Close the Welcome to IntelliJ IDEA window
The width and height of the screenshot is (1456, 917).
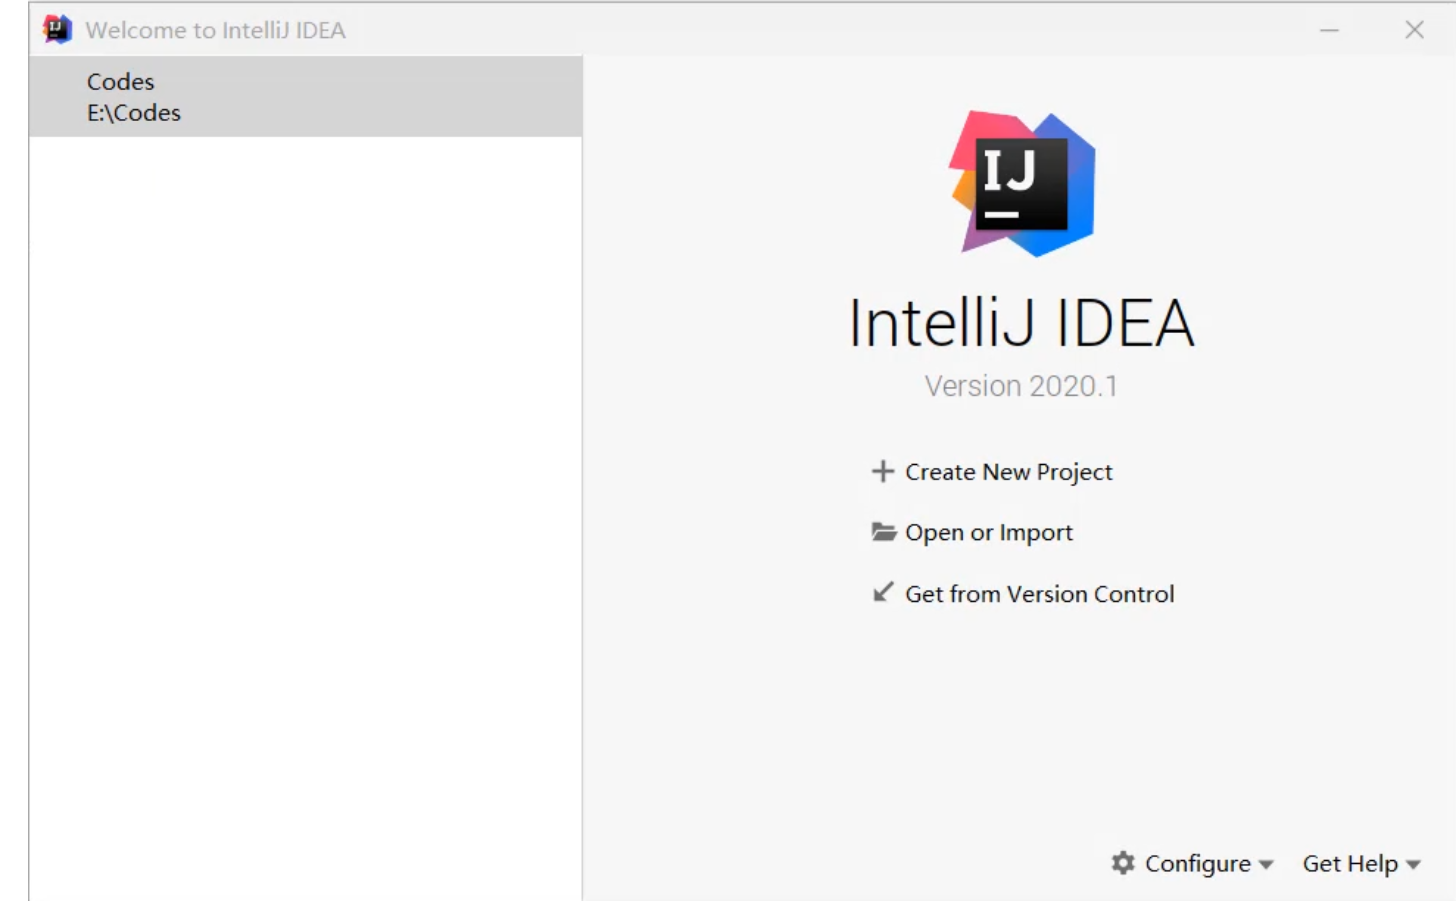1414,30
